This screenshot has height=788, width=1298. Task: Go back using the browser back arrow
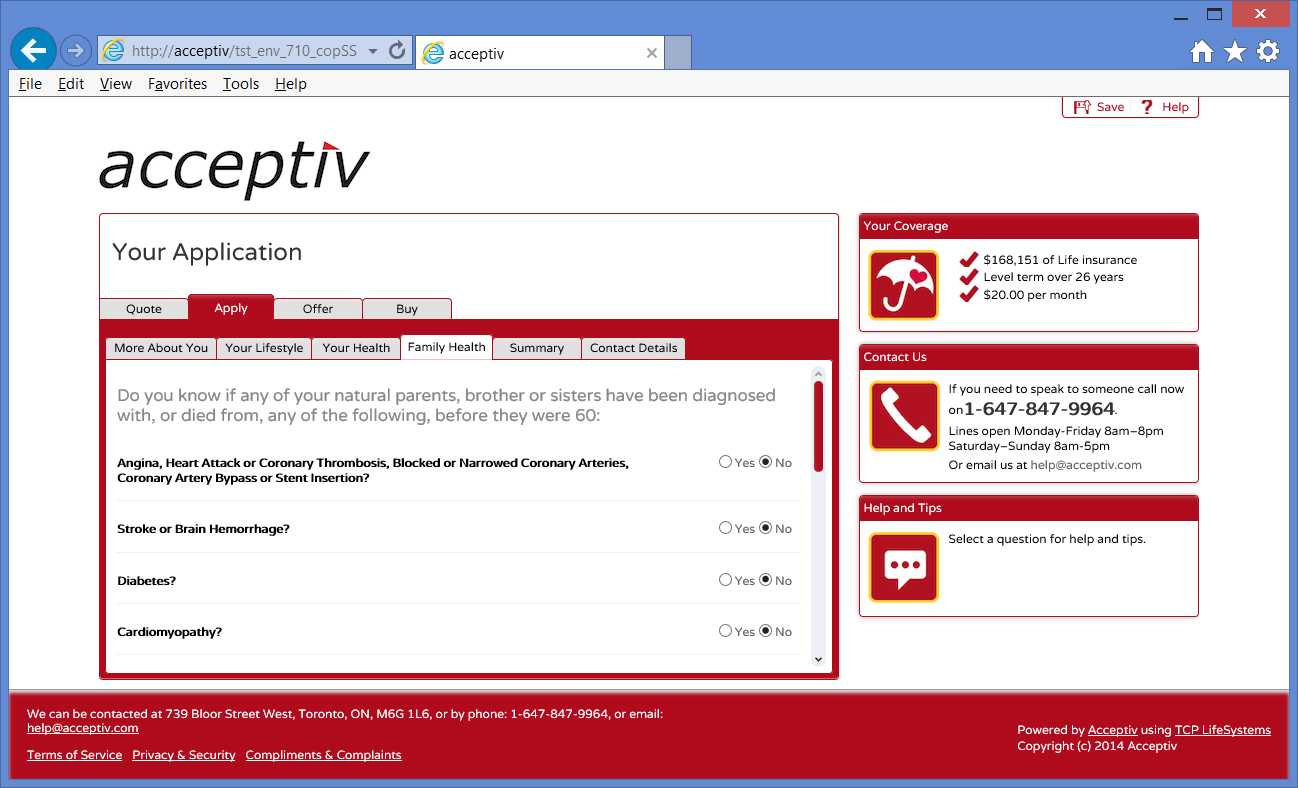click(34, 50)
